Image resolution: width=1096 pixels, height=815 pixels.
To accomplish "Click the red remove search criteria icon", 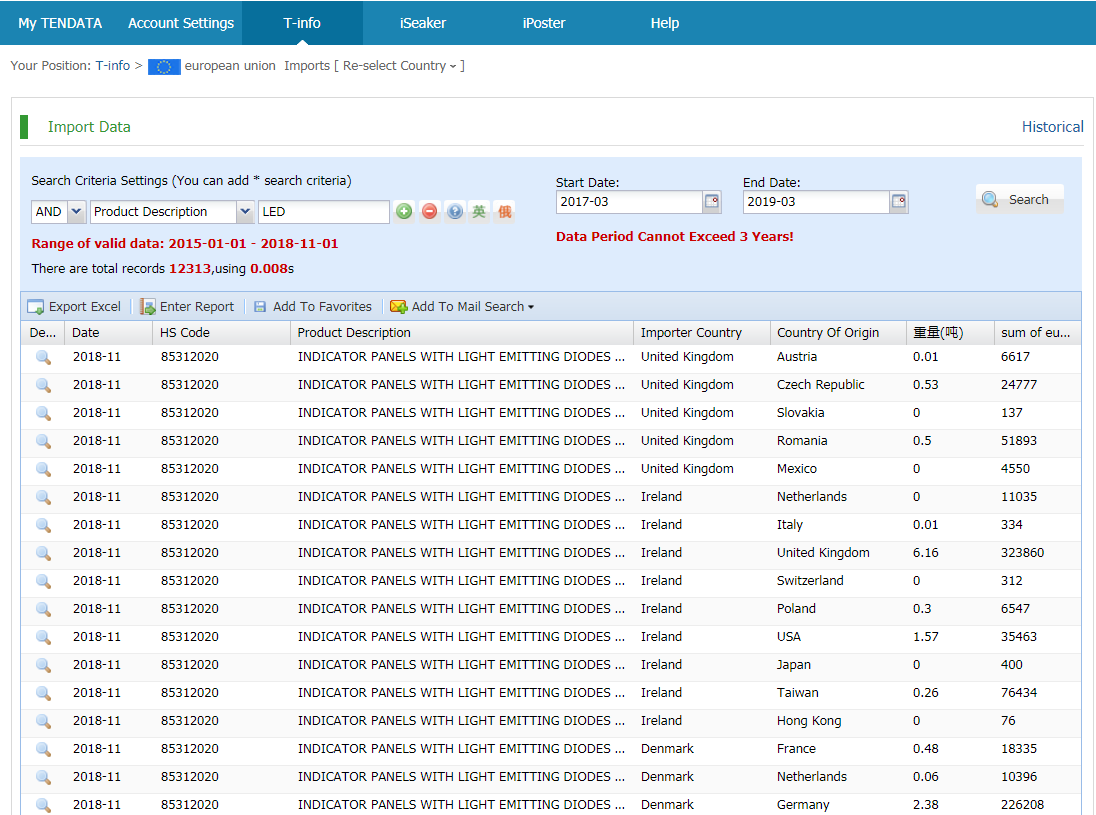I will click(x=429, y=212).
